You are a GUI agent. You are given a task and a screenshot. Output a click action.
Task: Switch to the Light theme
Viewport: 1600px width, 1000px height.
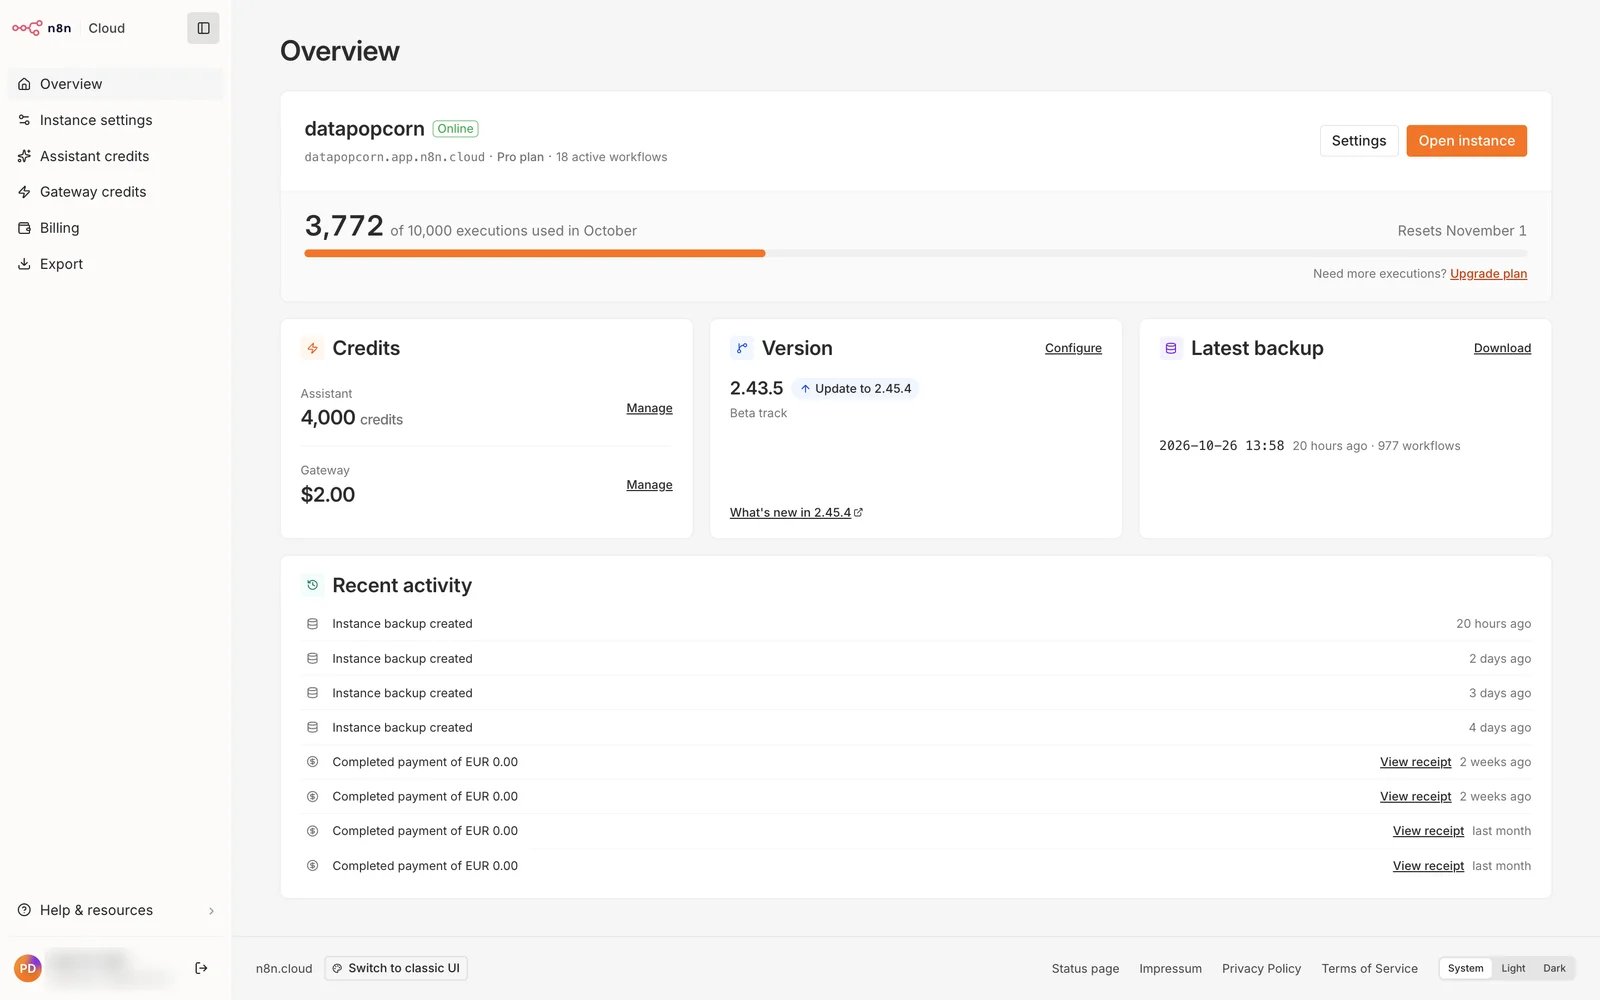pyautogui.click(x=1513, y=968)
